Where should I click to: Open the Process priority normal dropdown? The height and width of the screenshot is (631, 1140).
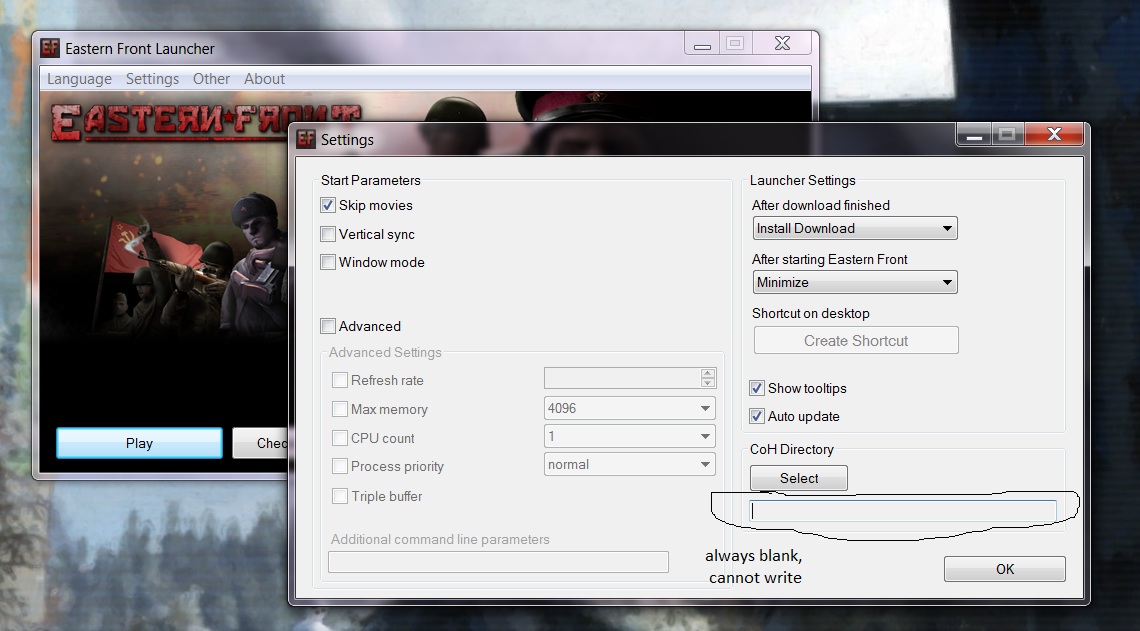630,465
